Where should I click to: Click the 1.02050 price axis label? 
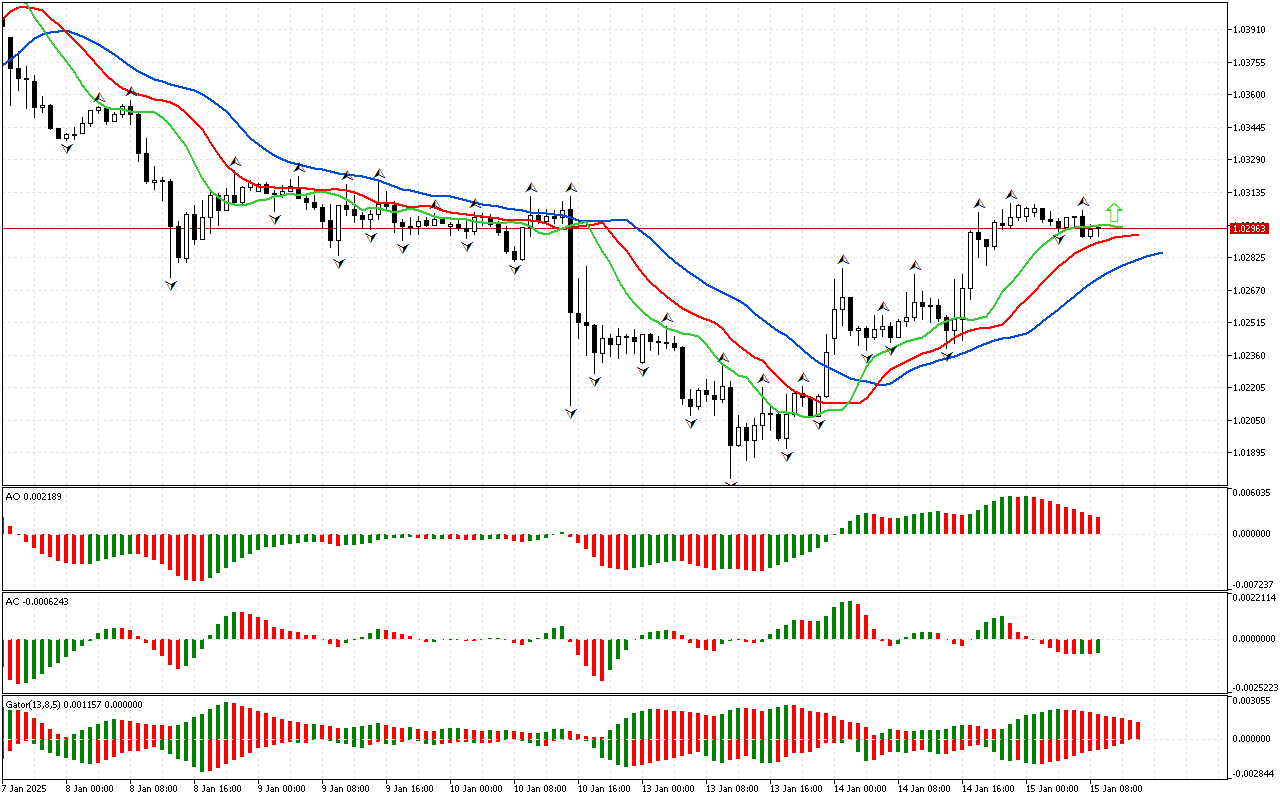click(x=1251, y=420)
